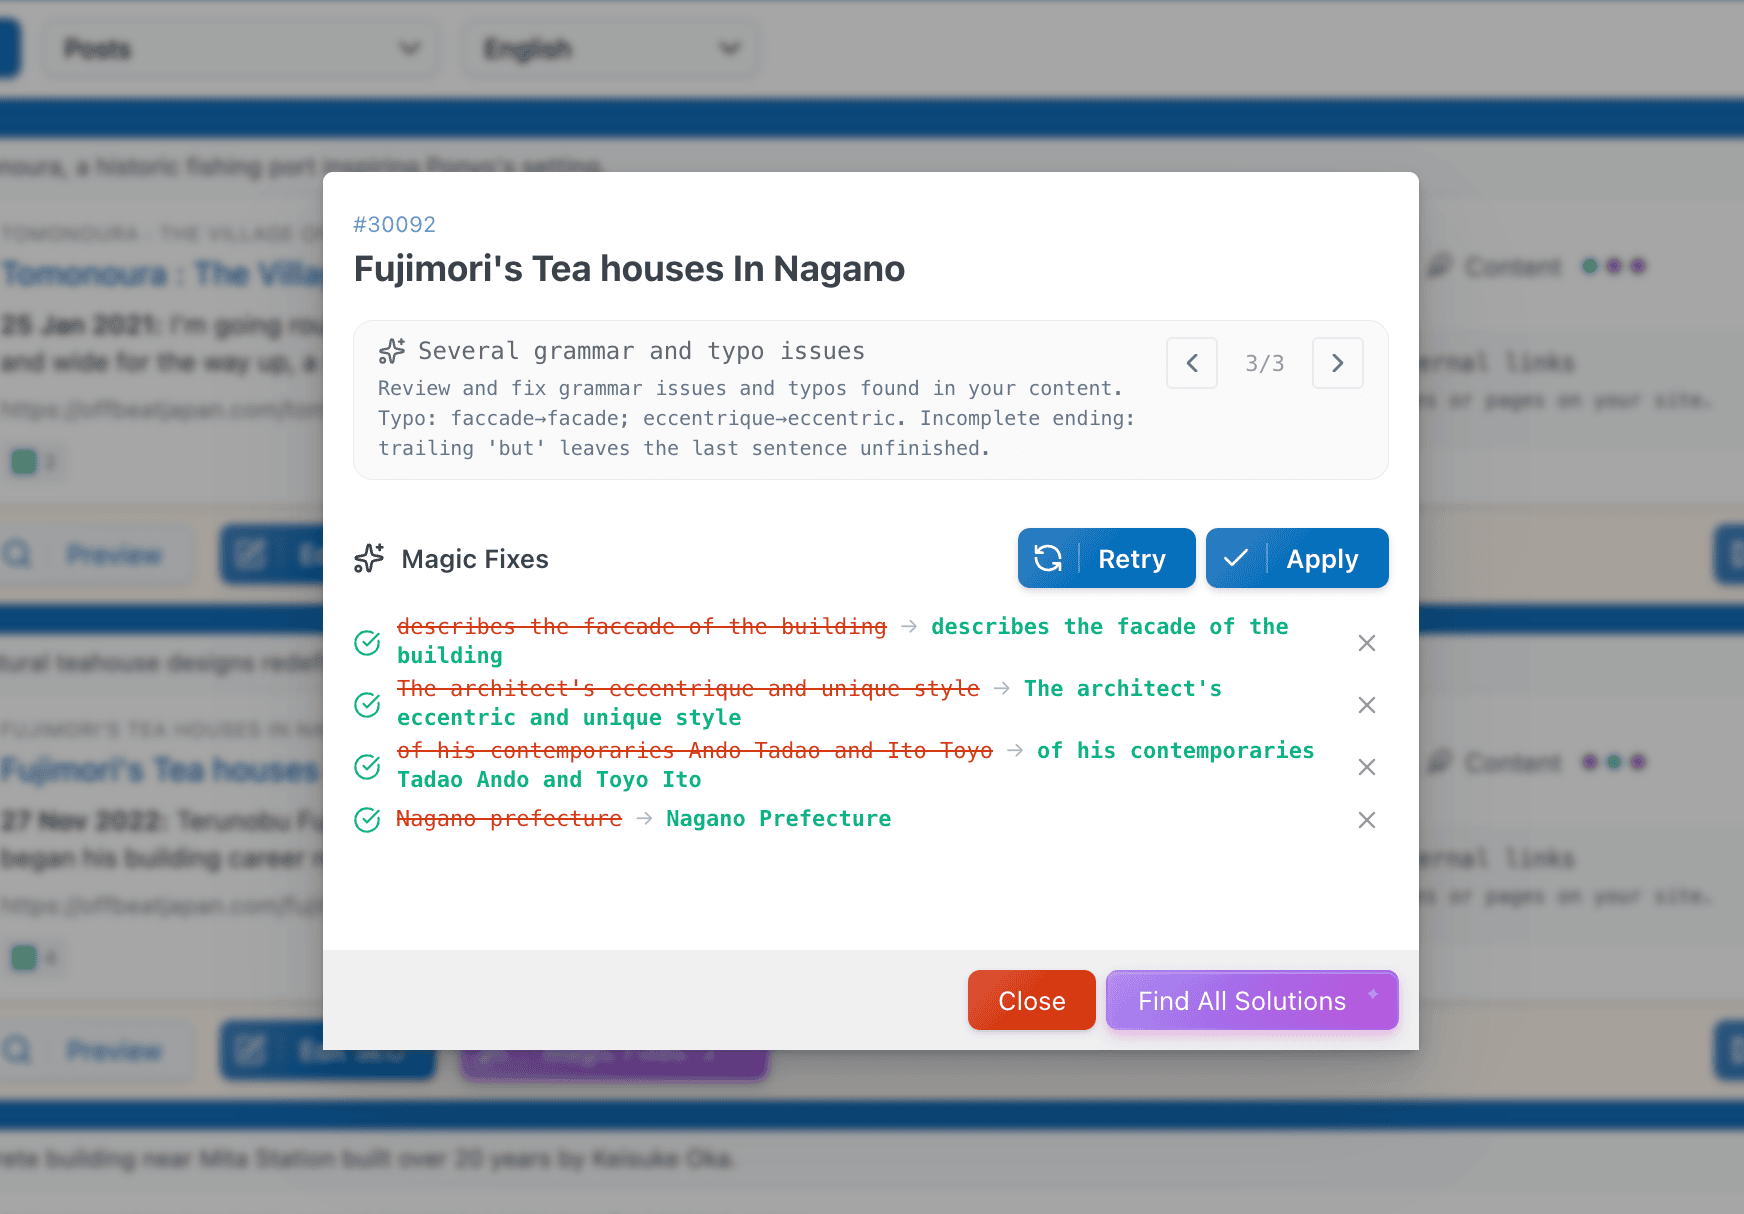Click Find All Solutions
1744x1214 pixels.
click(1251, 1000)
